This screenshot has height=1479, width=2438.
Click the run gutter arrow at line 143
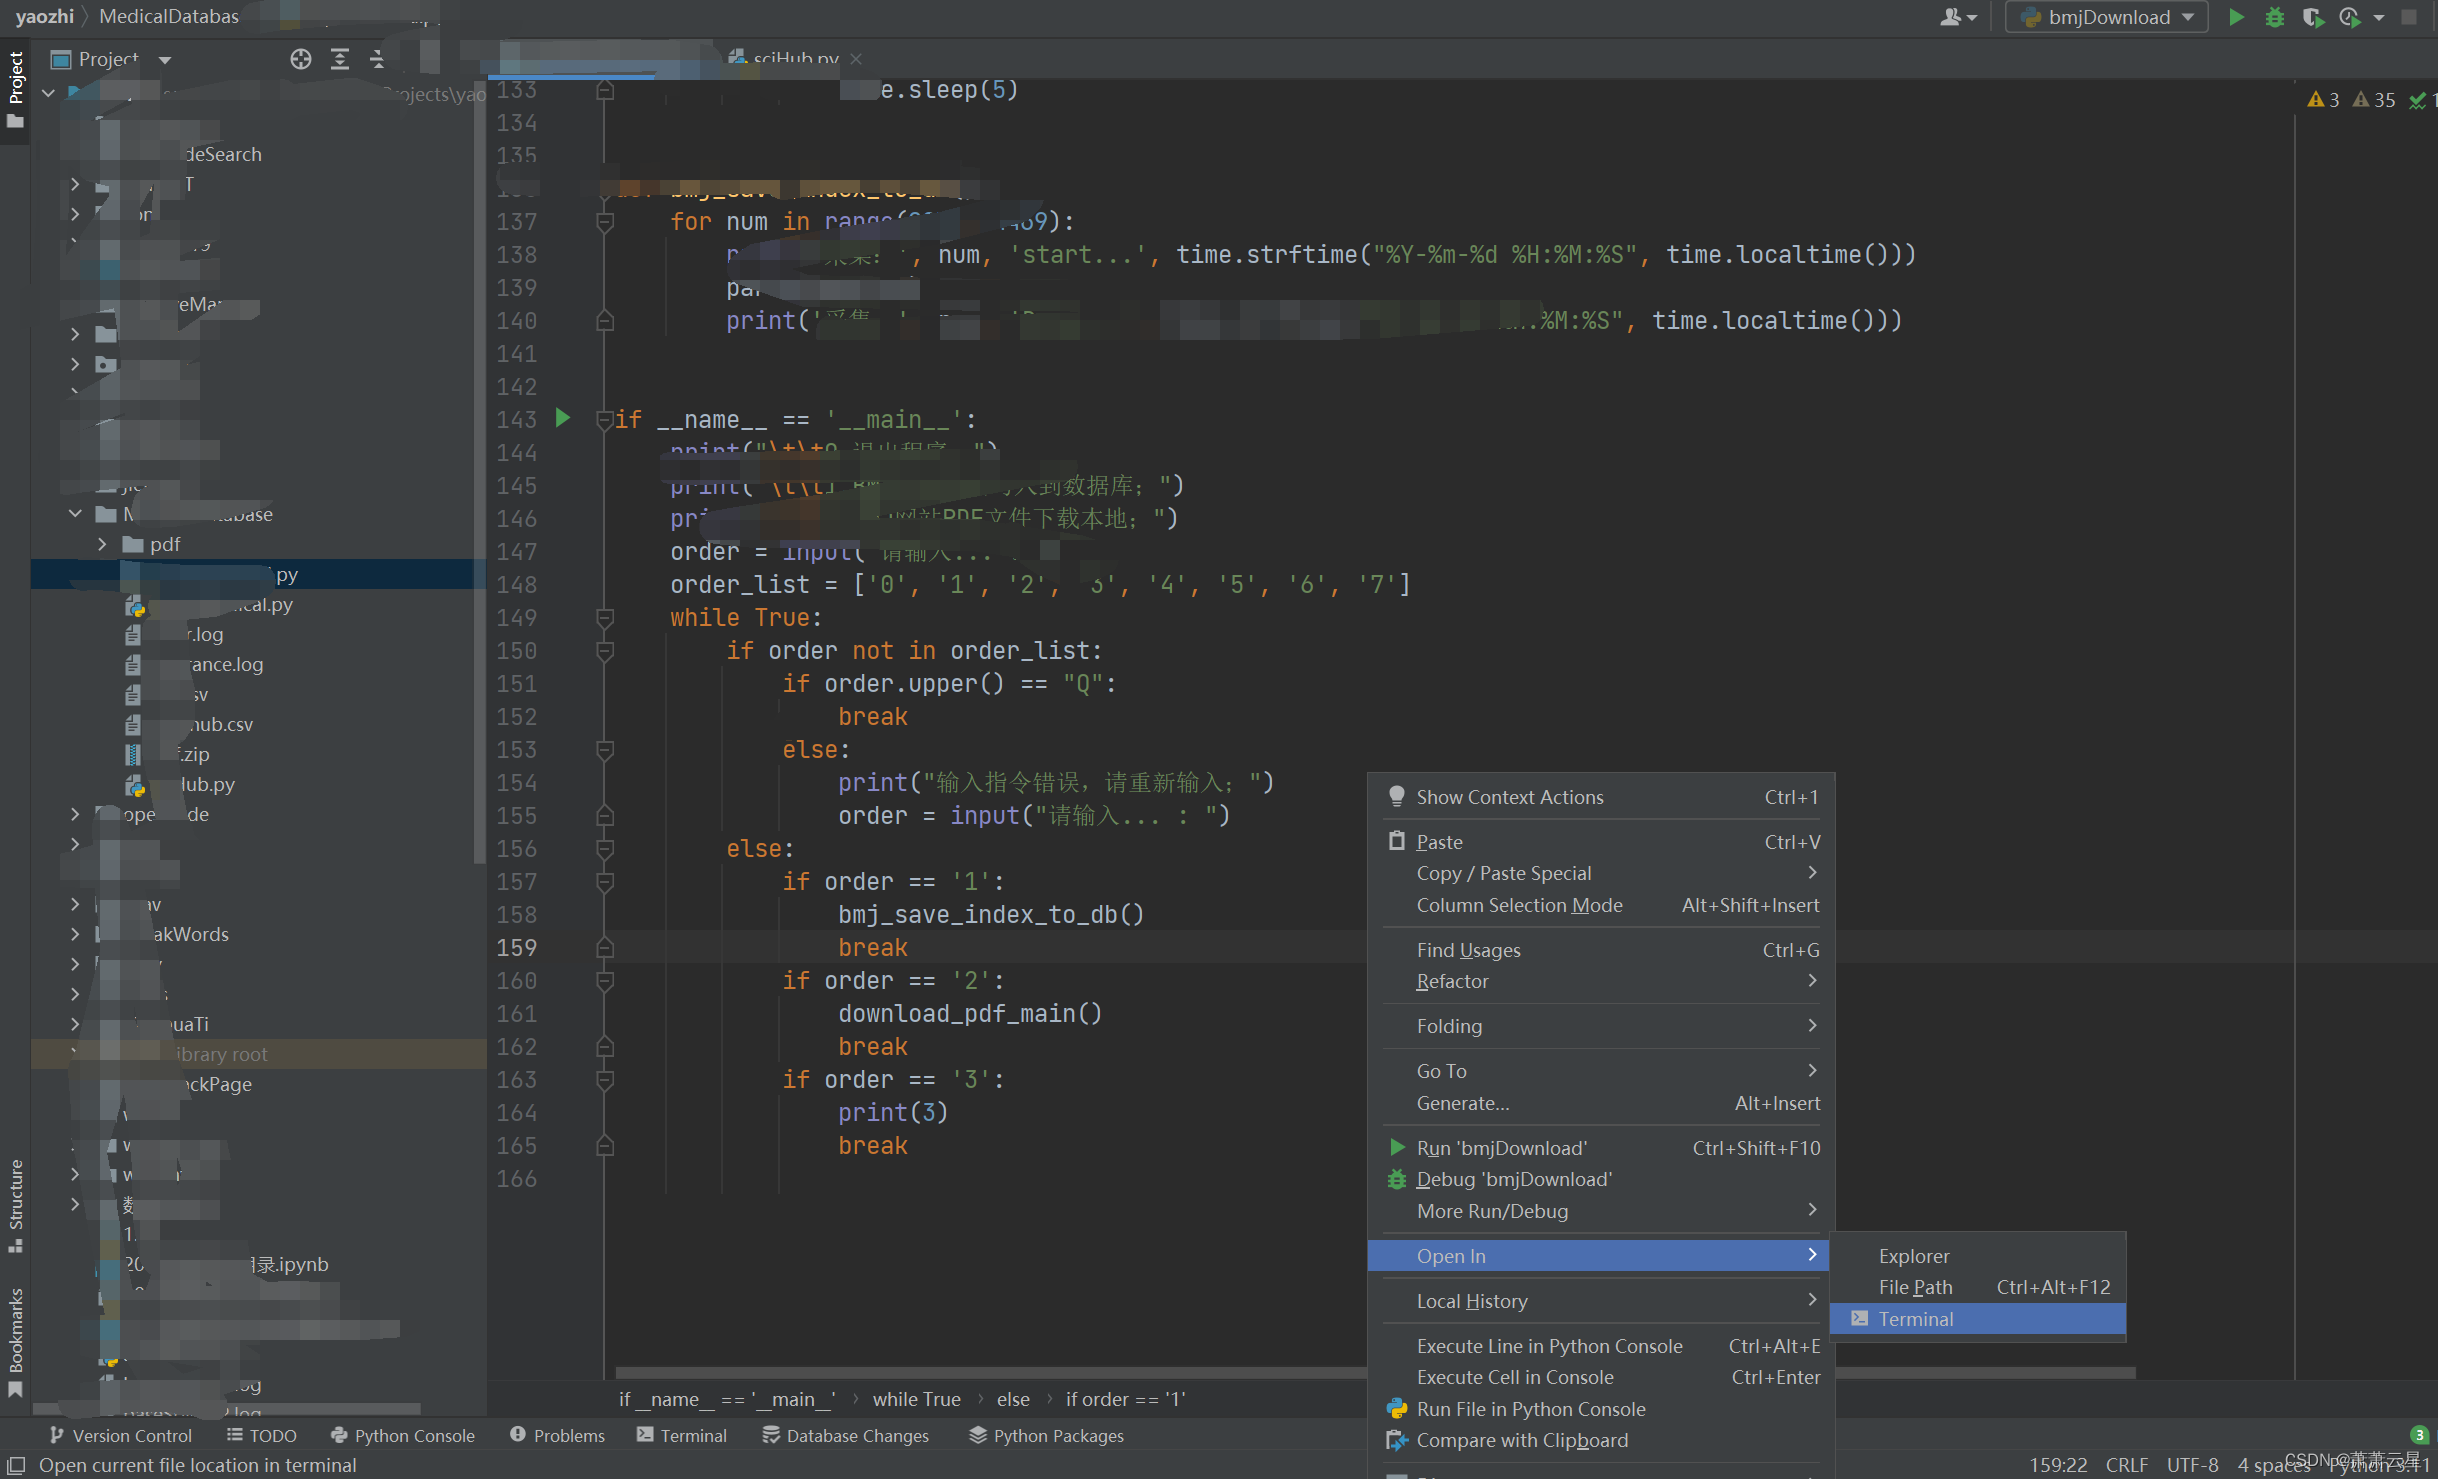click(x=563, y=418)
